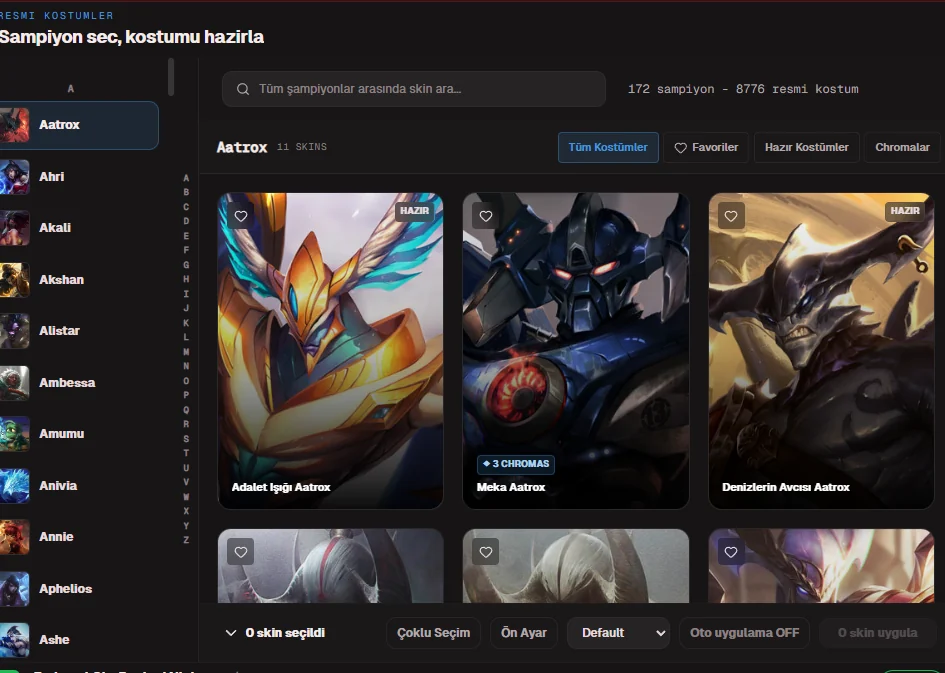
Task: Click the champion list scrollbar
Action: point(171,77)
